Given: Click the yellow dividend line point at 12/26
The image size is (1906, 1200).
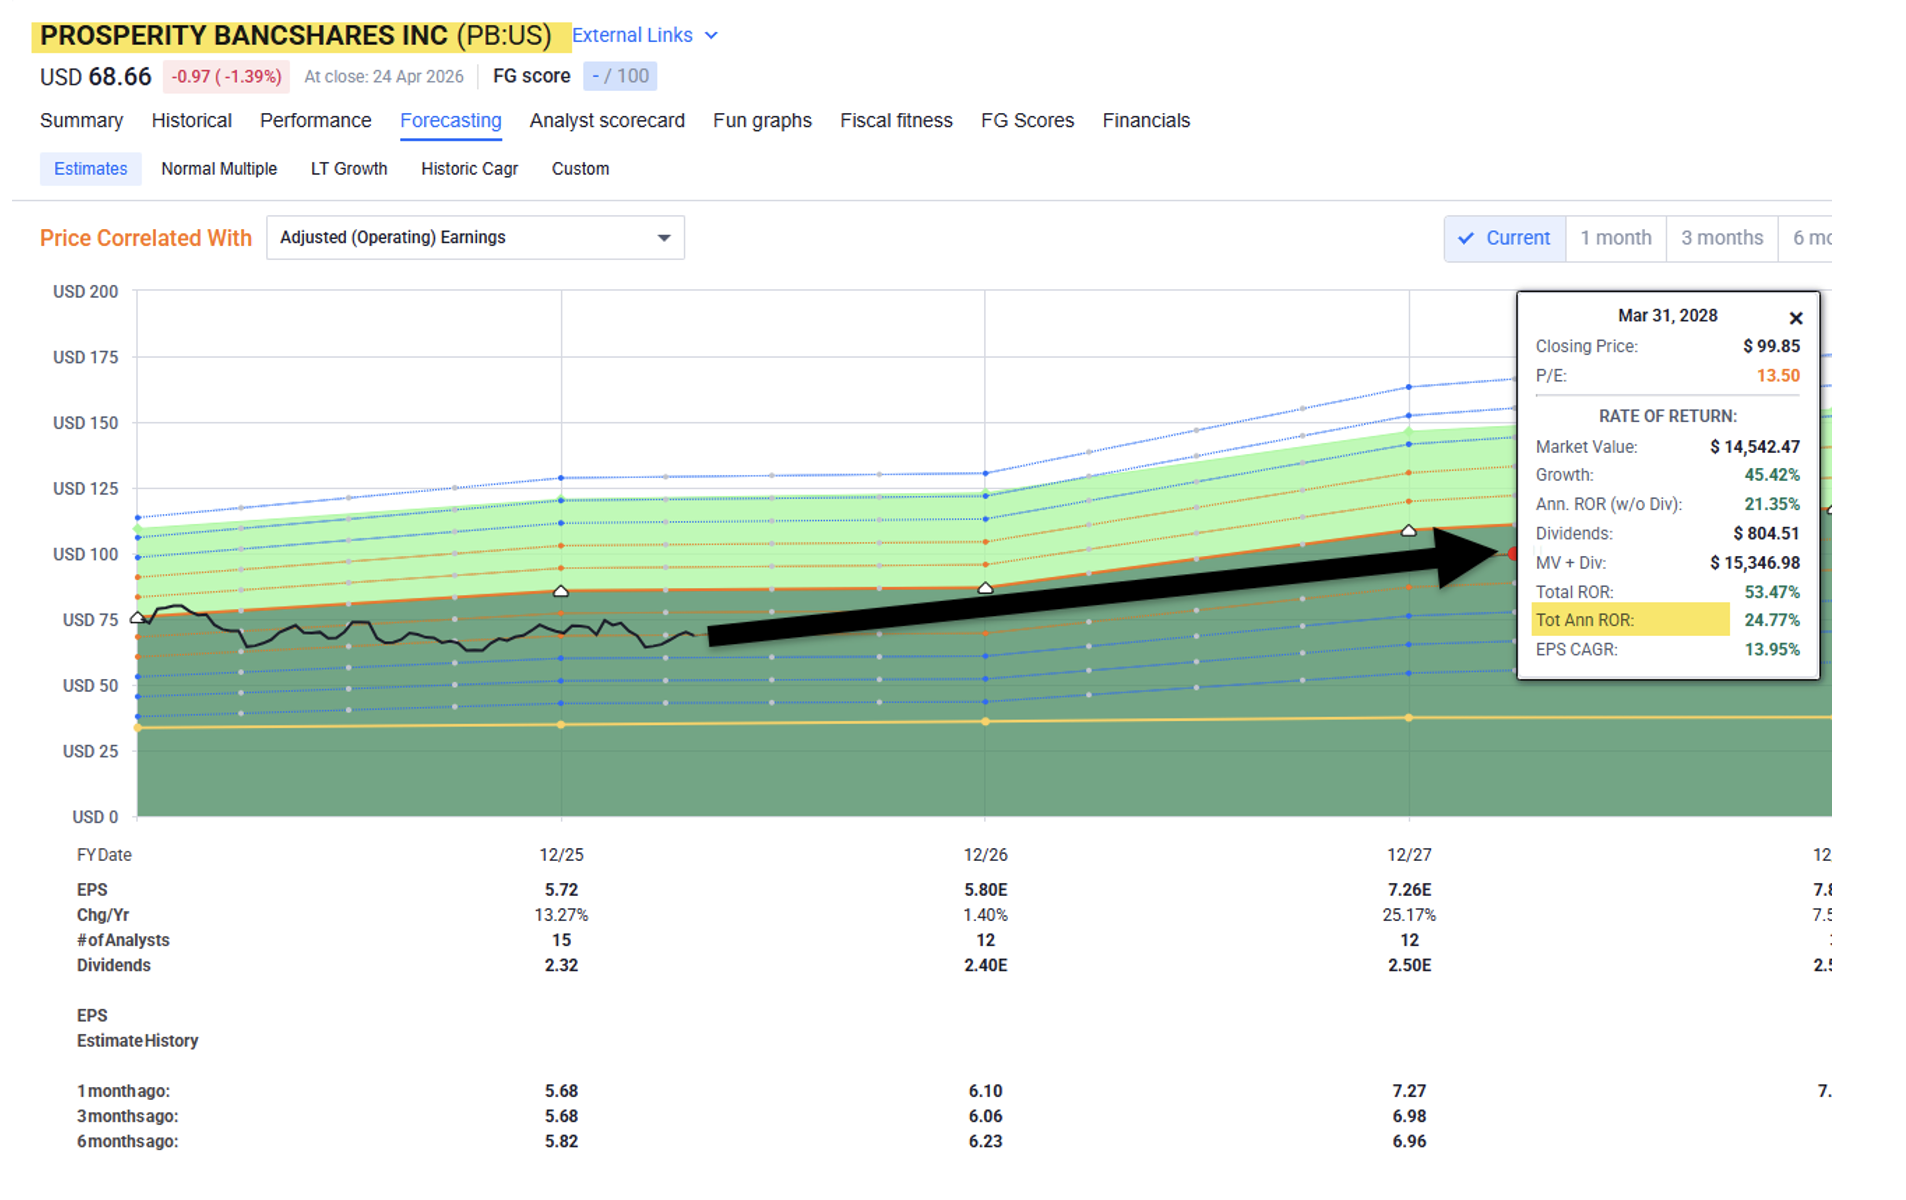Looking at the screenshot, I should pos(985,721).
